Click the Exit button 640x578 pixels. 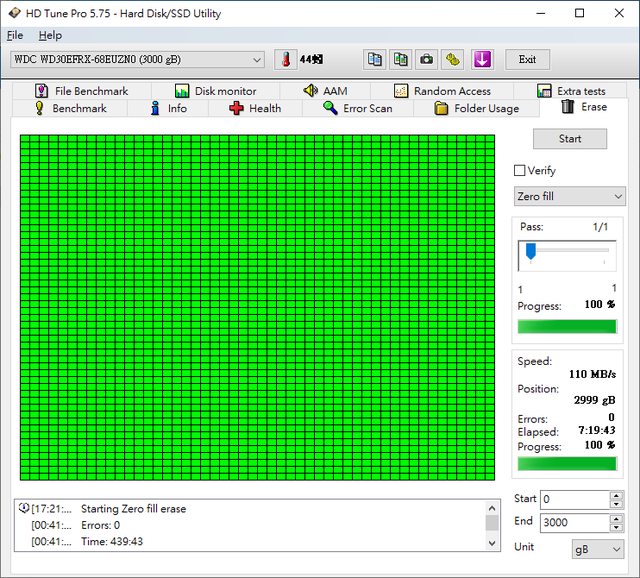coord(527,60)
